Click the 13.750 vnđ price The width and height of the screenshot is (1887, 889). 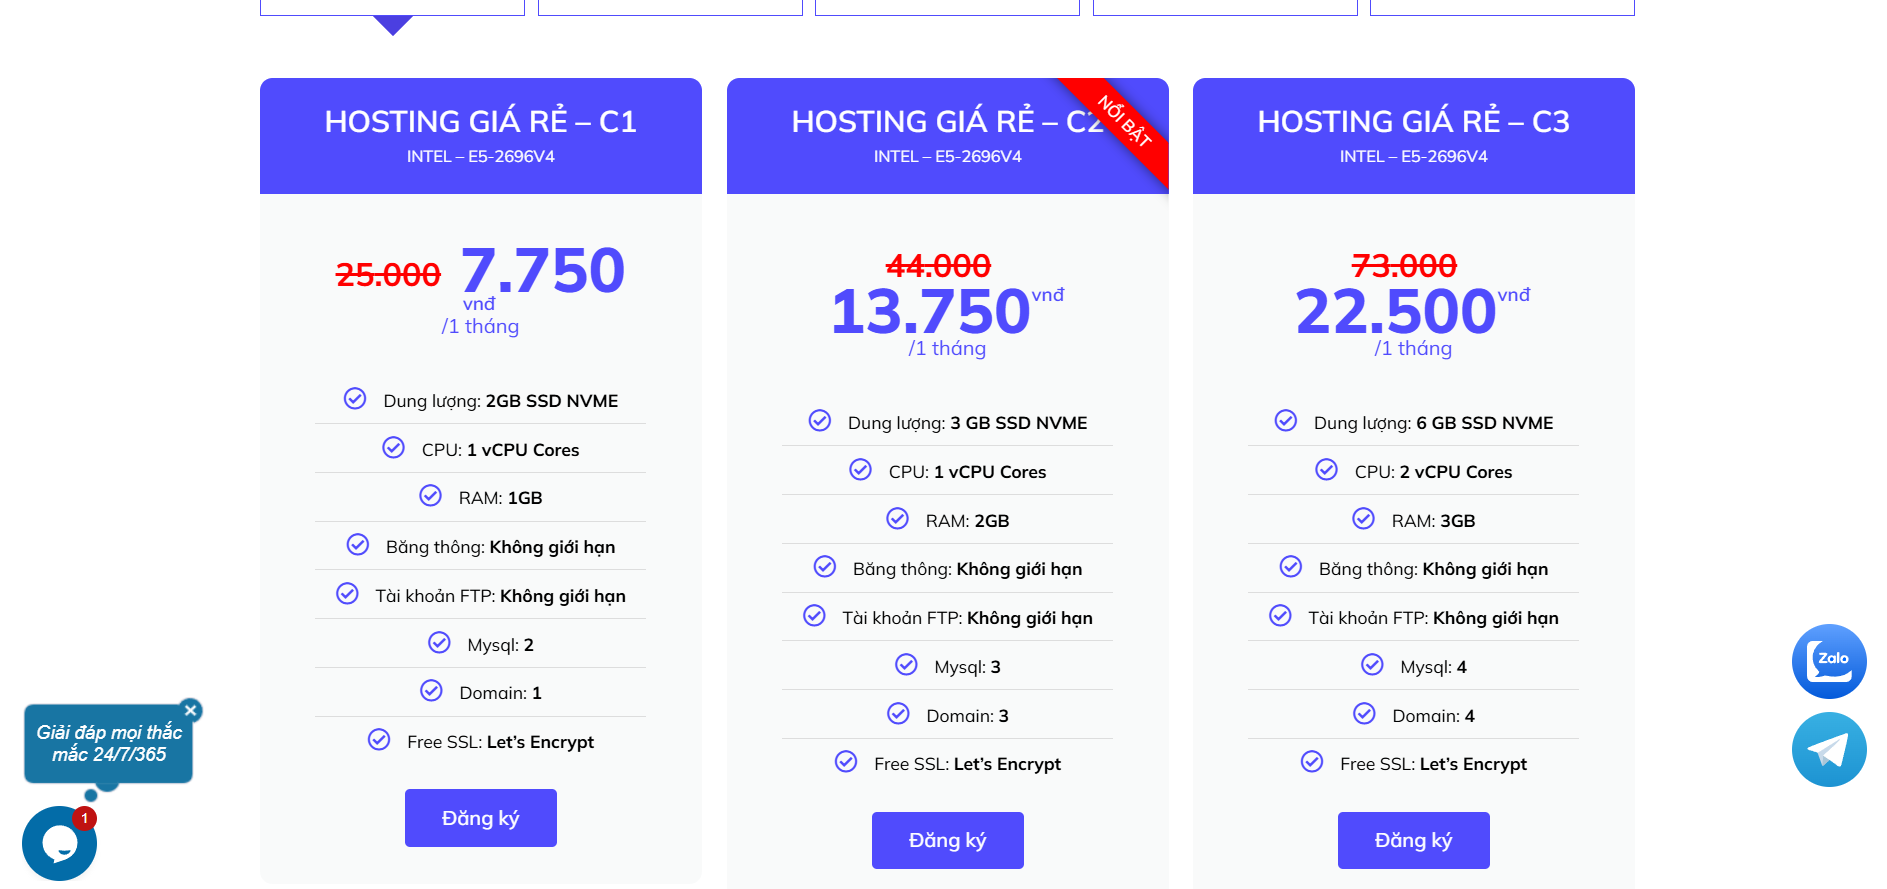tap(931, 311)
